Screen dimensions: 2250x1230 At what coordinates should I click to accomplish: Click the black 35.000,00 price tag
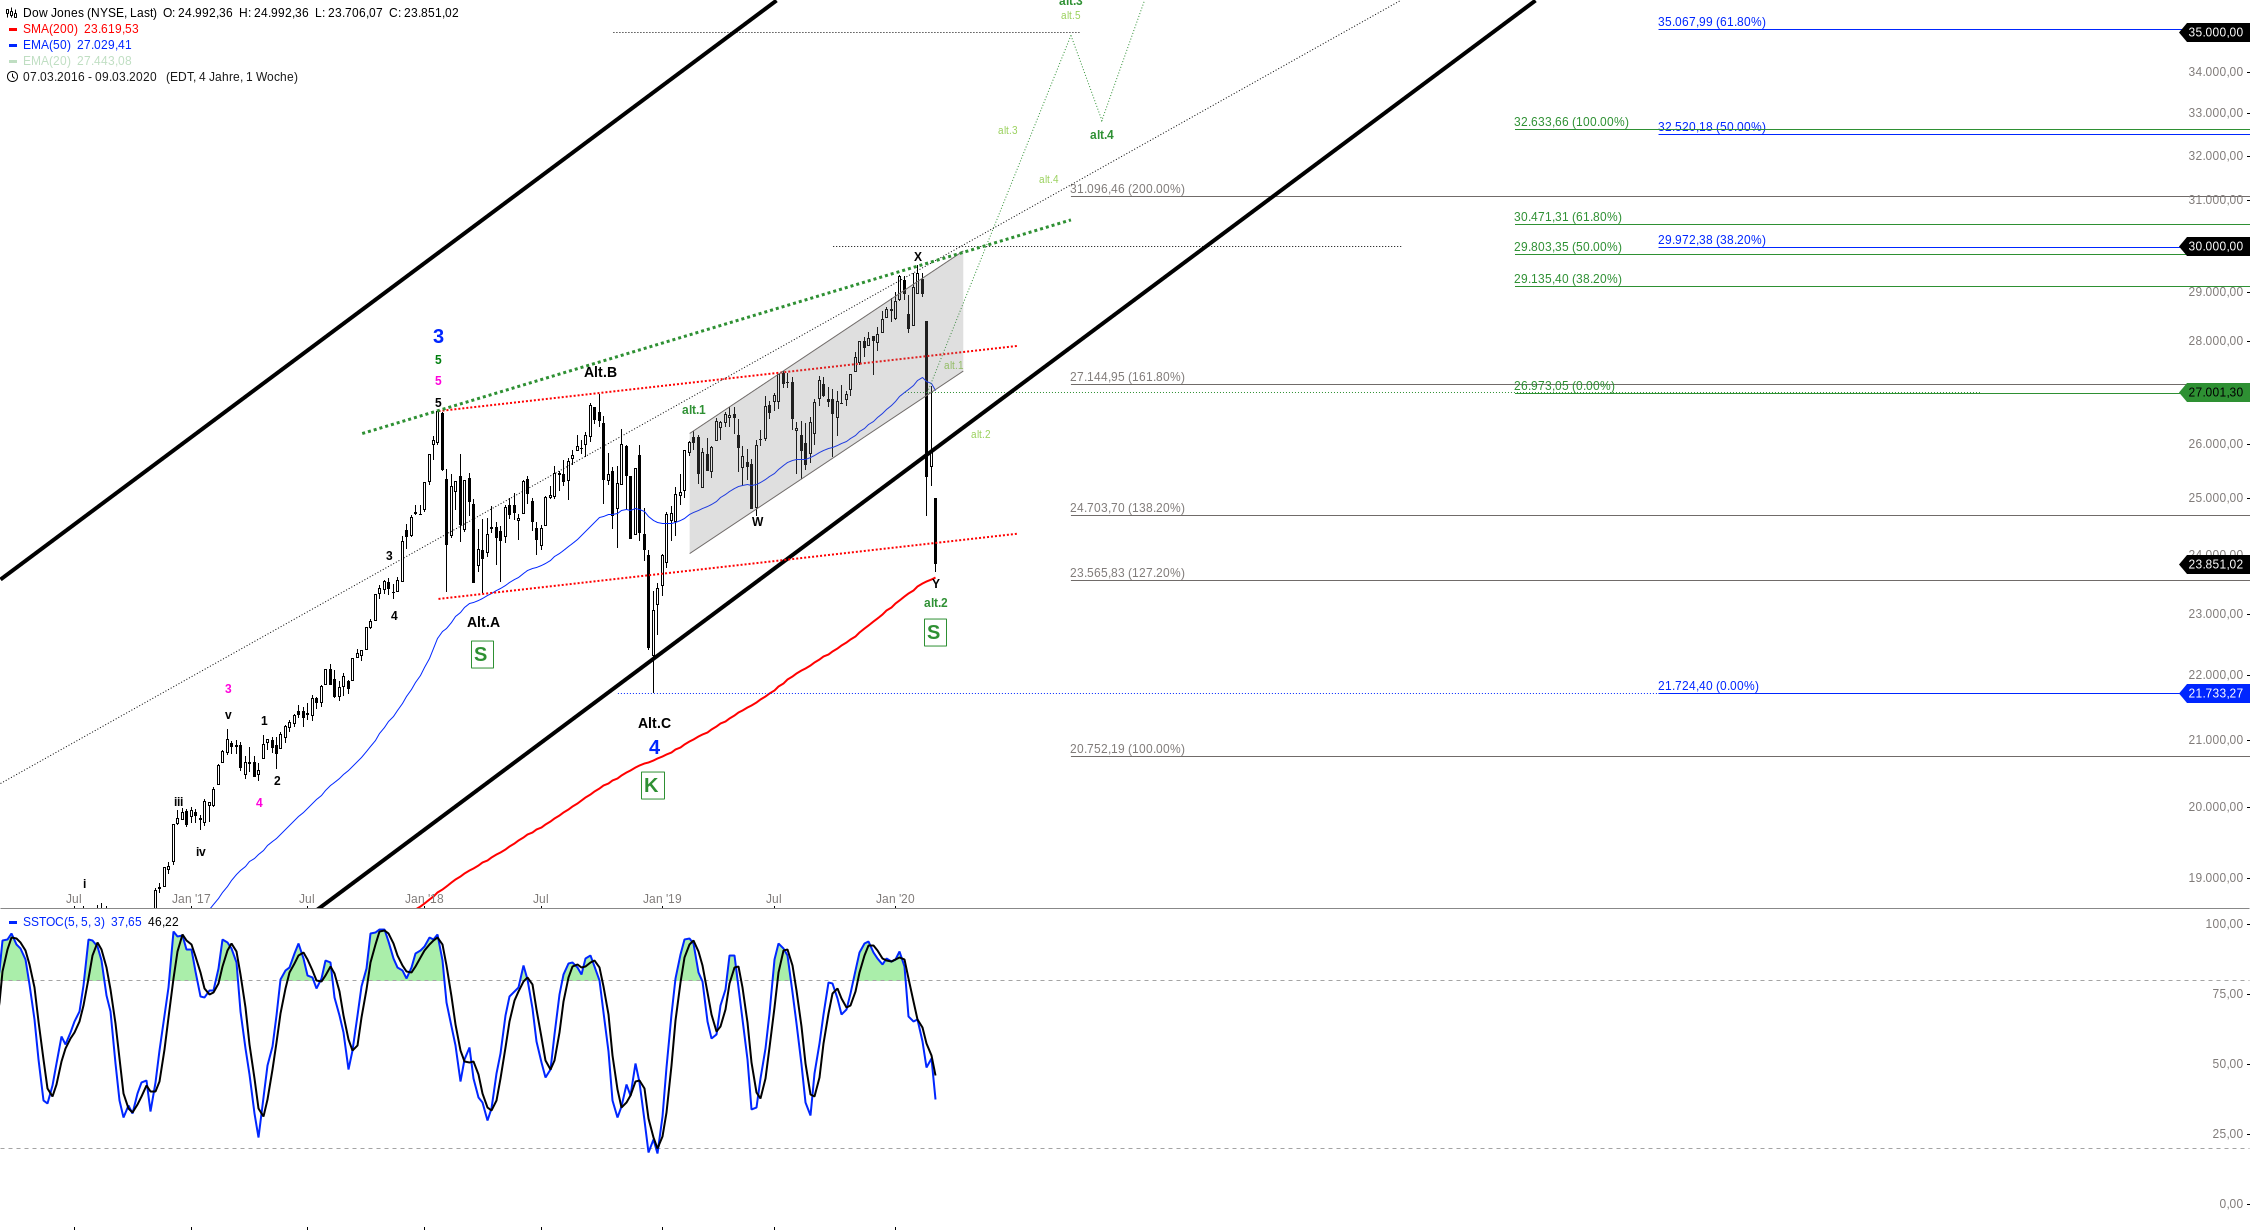(2214, 32)
